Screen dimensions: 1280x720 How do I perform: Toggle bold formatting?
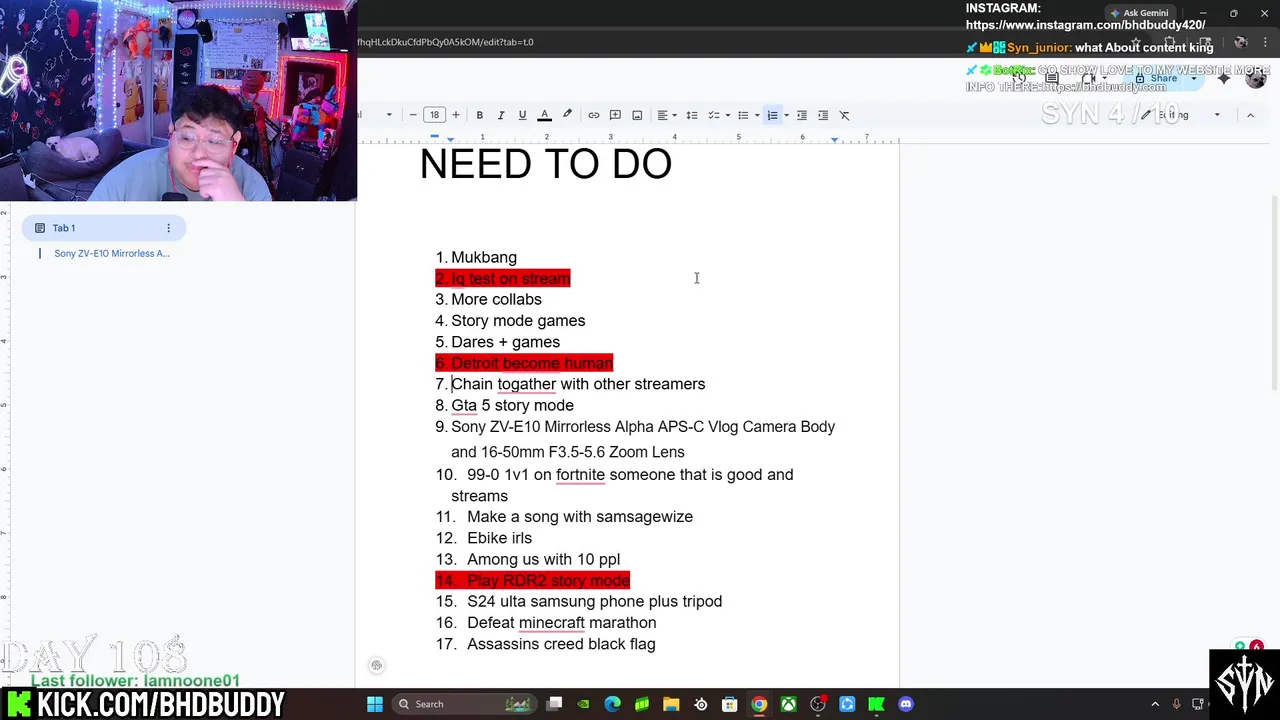point(479,115)
